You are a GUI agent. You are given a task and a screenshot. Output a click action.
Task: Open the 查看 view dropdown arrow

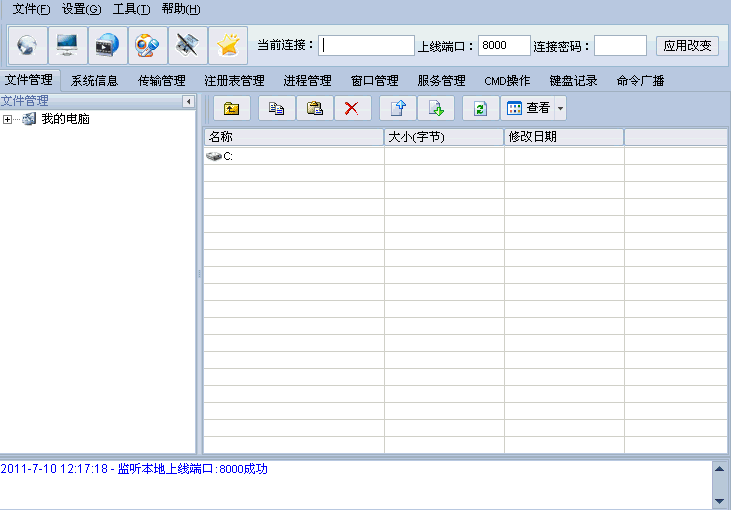[x=560, y=109]
